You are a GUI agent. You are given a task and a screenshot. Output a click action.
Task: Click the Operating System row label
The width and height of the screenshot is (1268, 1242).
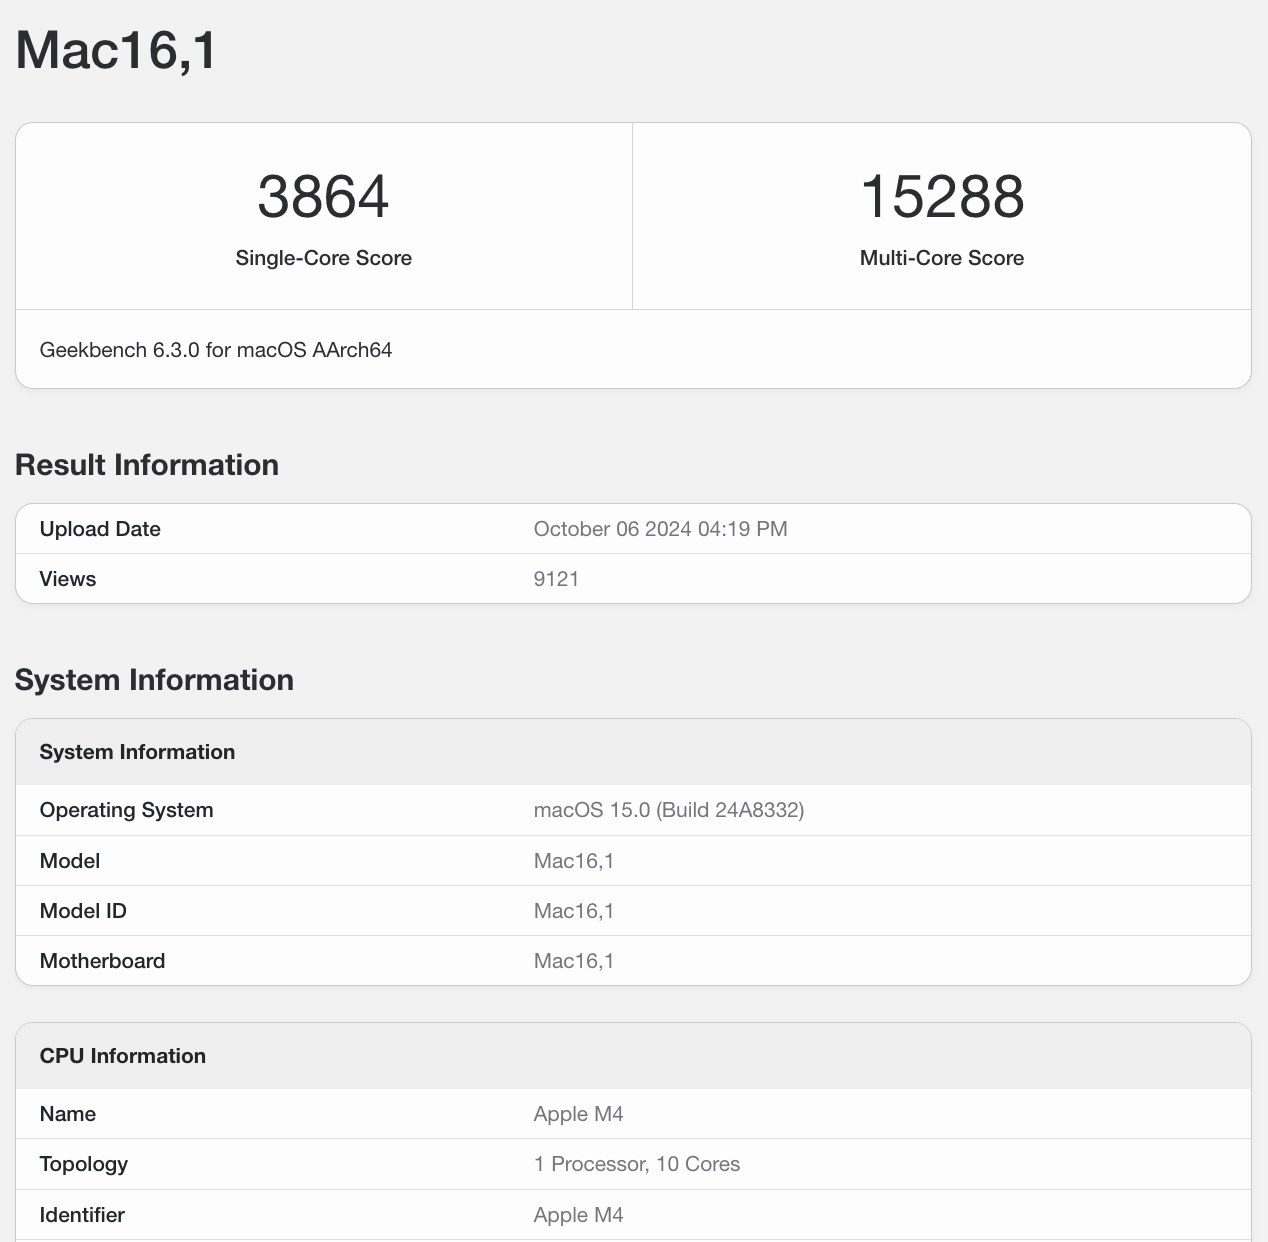127,810
